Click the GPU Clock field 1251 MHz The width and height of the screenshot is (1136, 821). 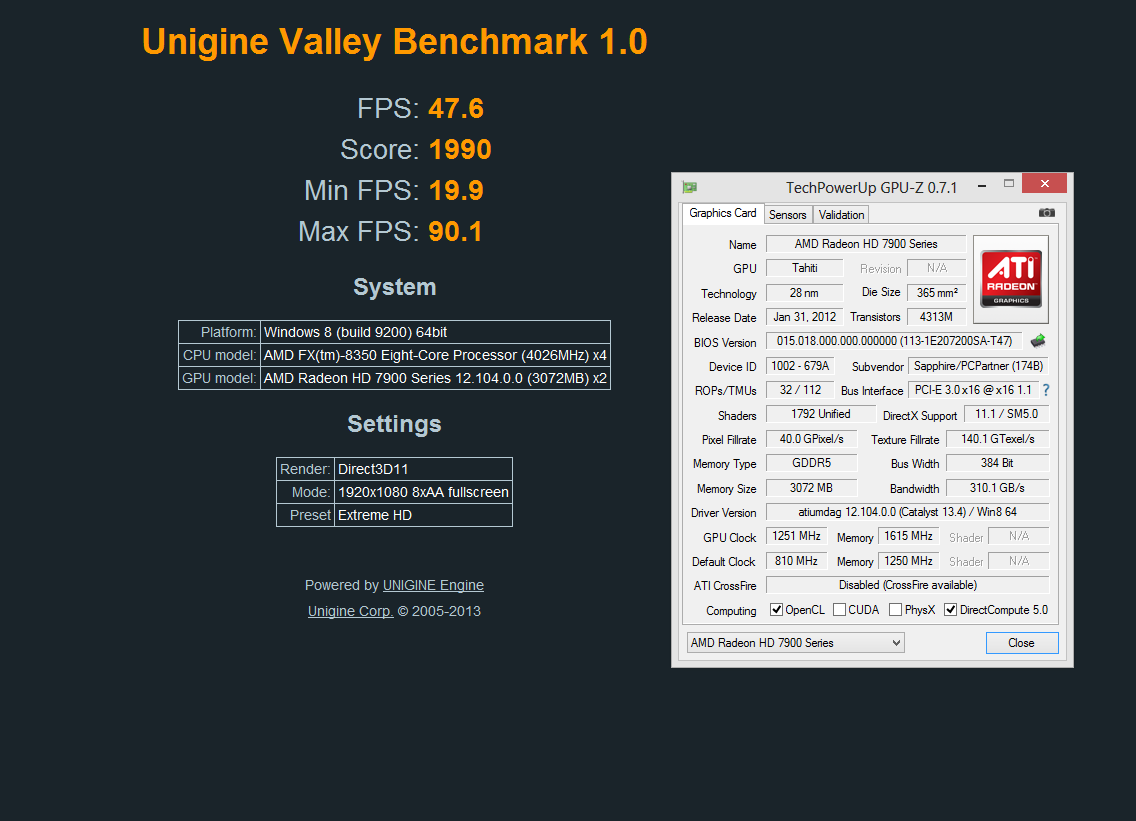pyautogui.click(x=796, y=536)
